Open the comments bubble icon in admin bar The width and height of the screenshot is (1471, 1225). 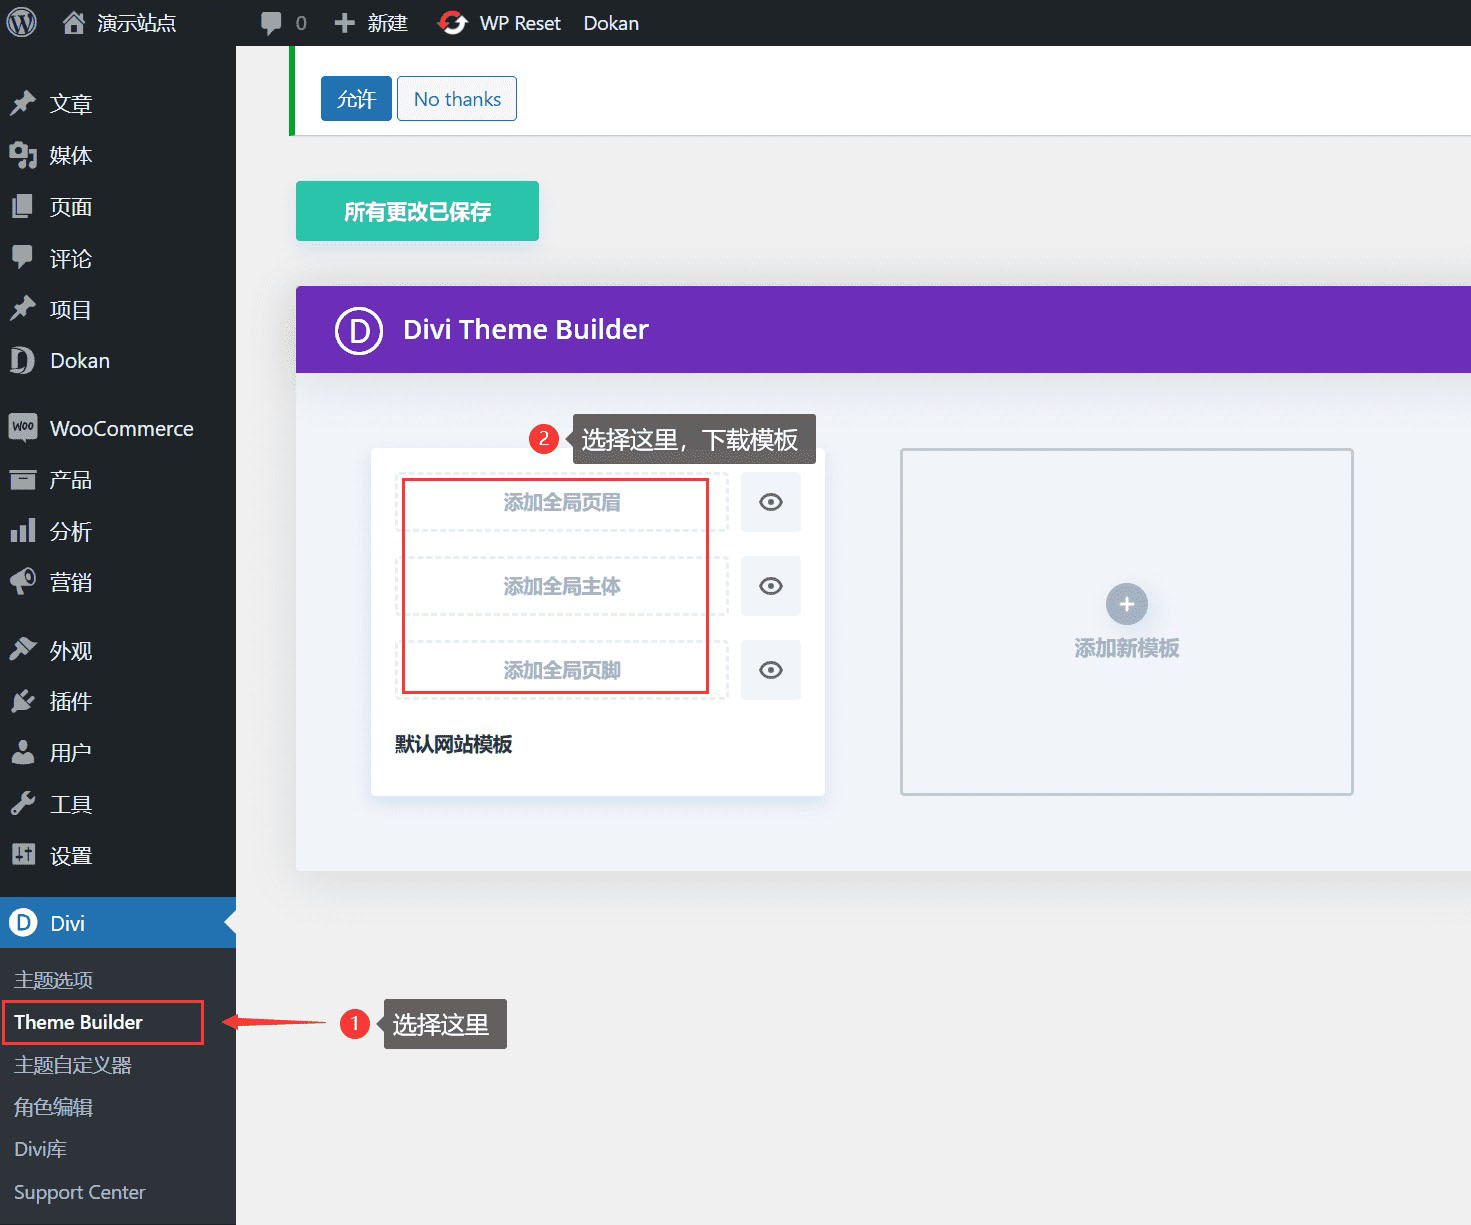point(271,23)
